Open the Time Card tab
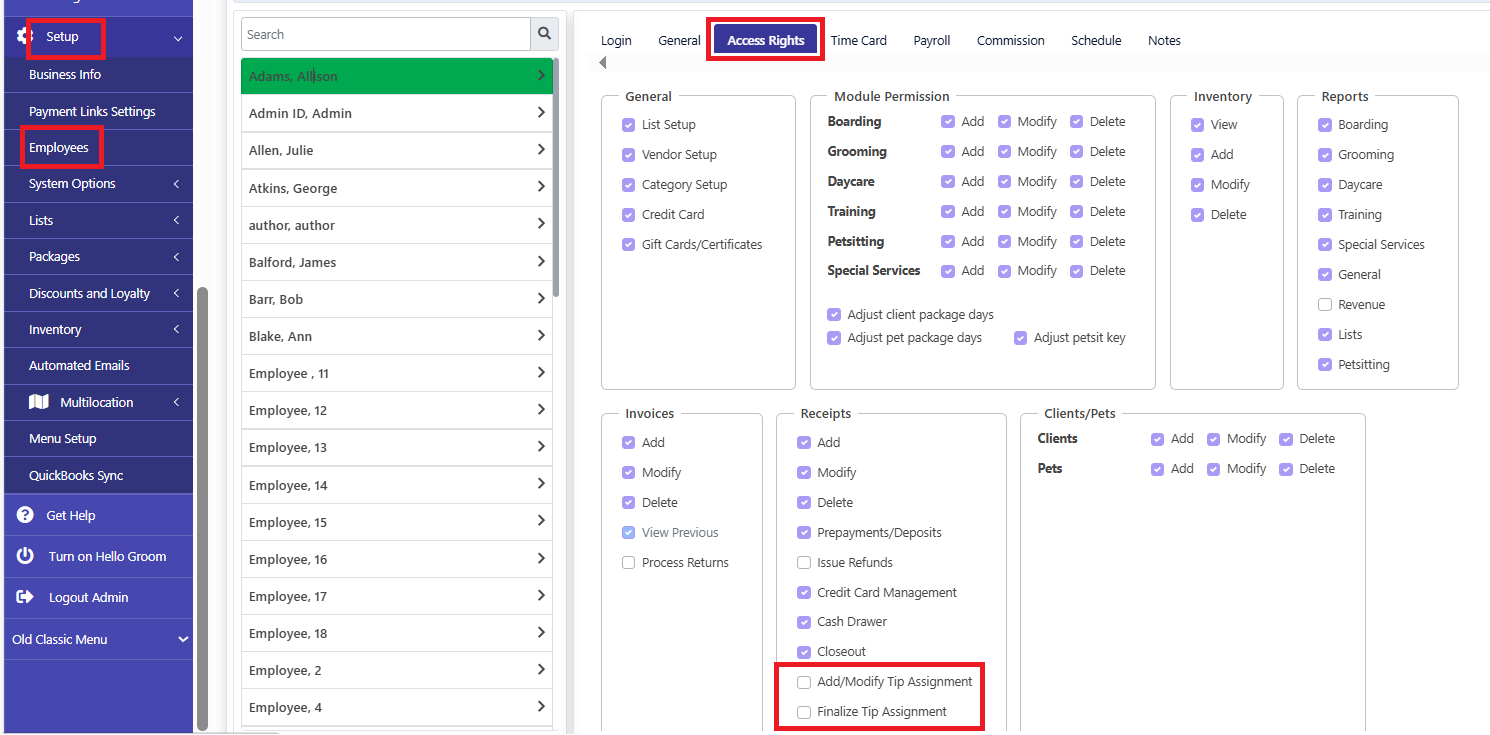The height and width of the screenshot is (735, 1490). 858,40
